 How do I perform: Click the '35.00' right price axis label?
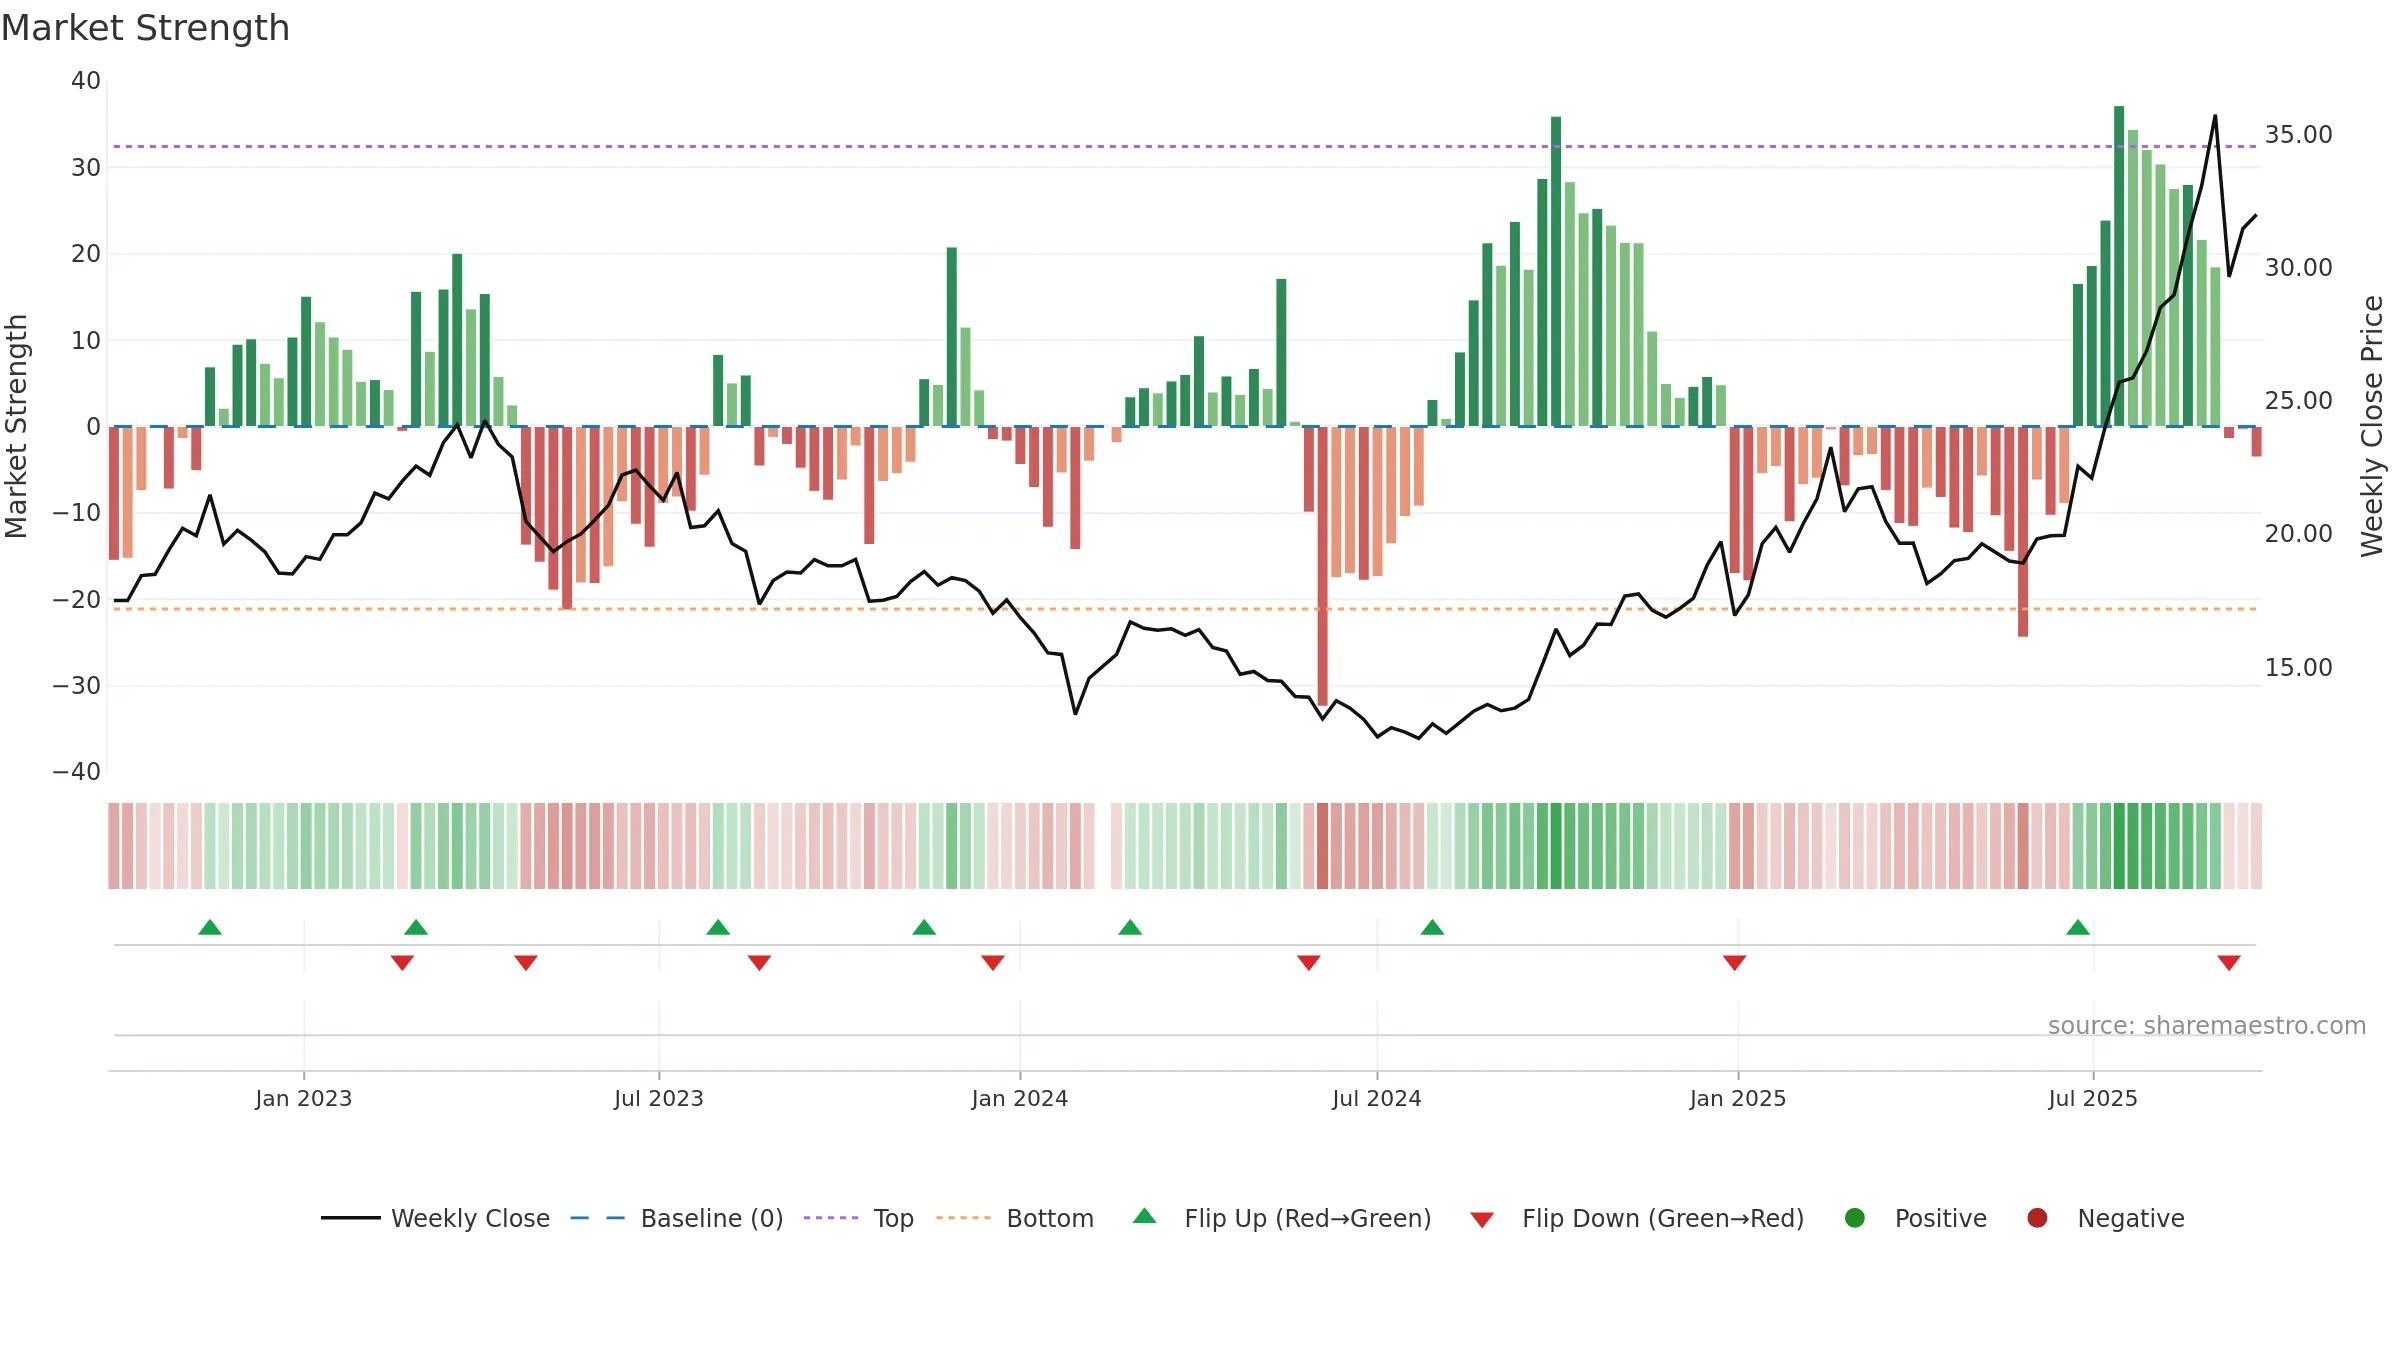[2298, 134]
